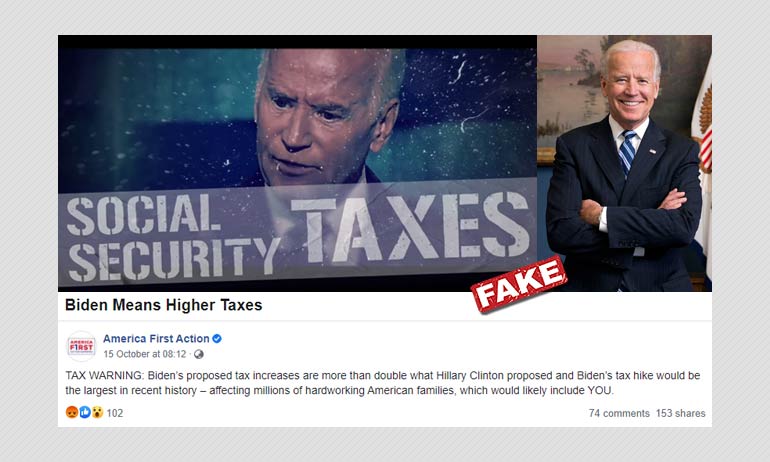Click the flag lapel pin on the suit
770x462 pixels.
(652, 152)
